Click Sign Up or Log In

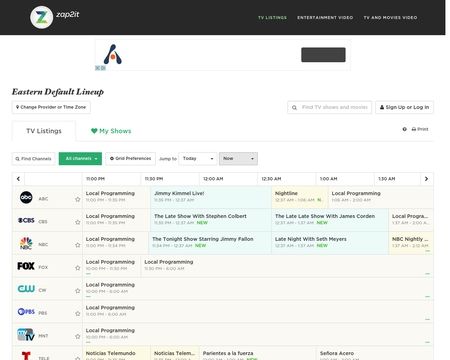point(404,107)
